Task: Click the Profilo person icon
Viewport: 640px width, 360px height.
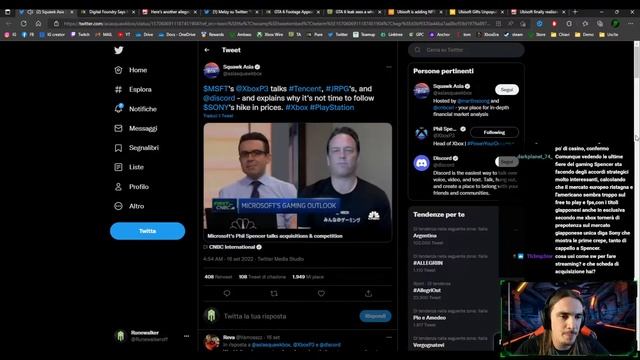Action: 118,187
